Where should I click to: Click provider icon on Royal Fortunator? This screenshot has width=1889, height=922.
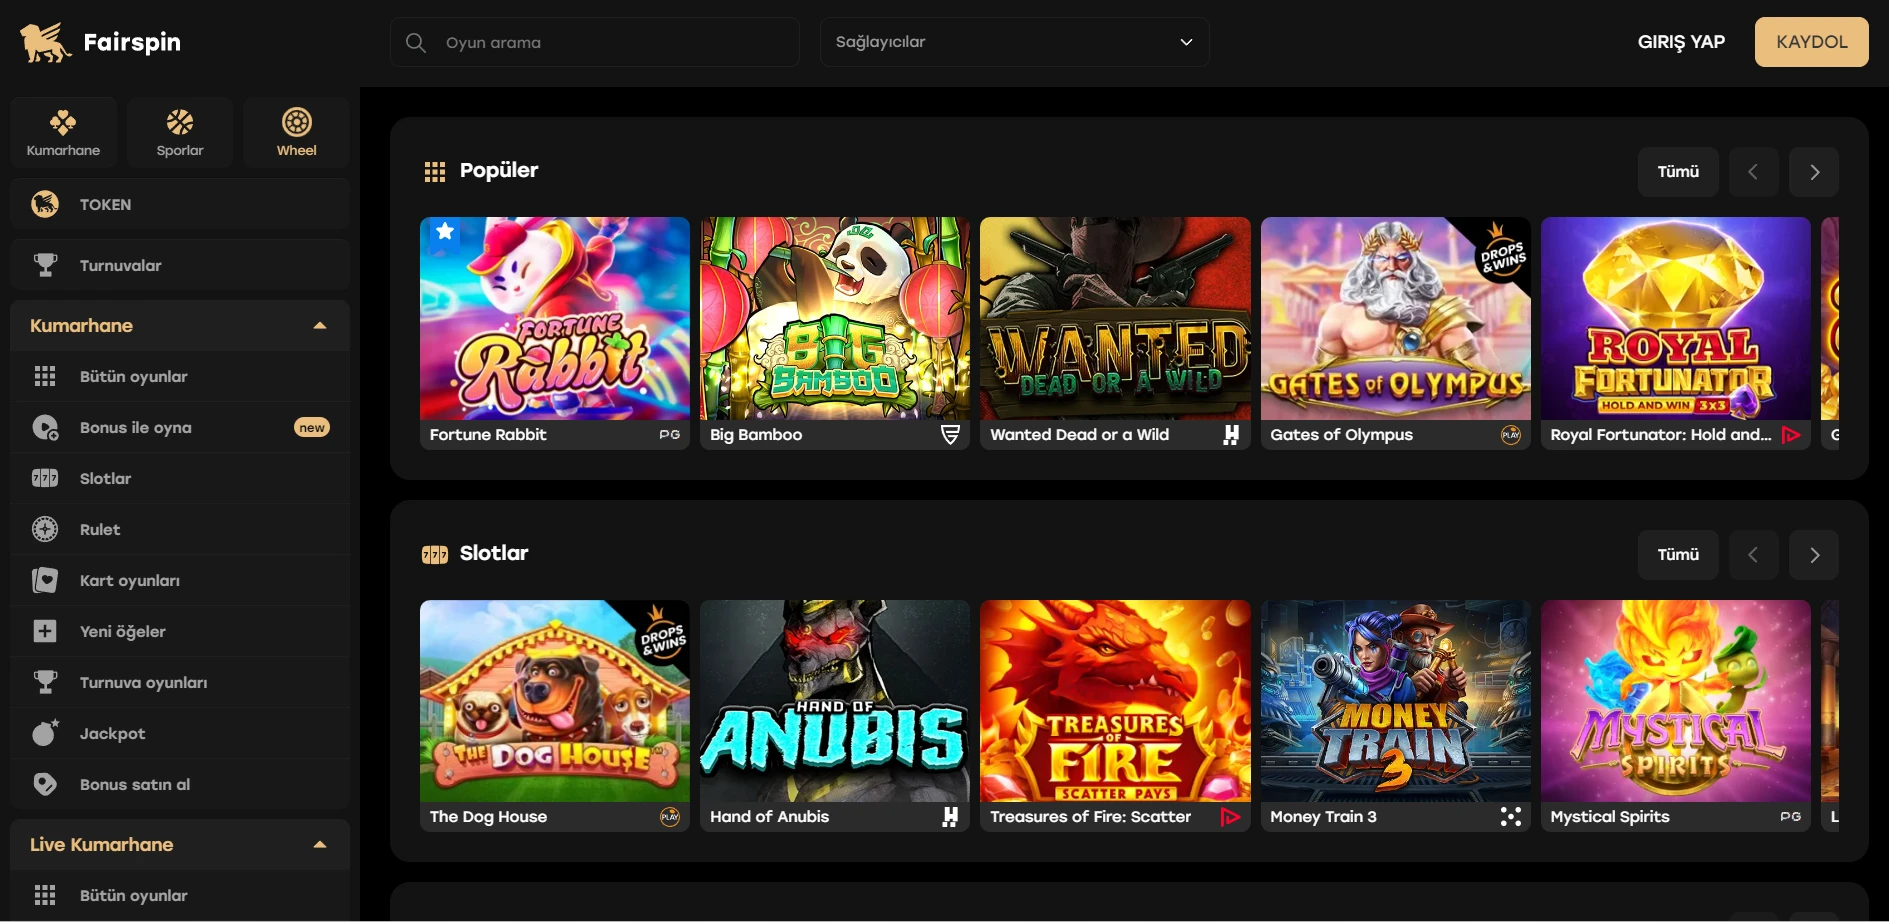1791,434
